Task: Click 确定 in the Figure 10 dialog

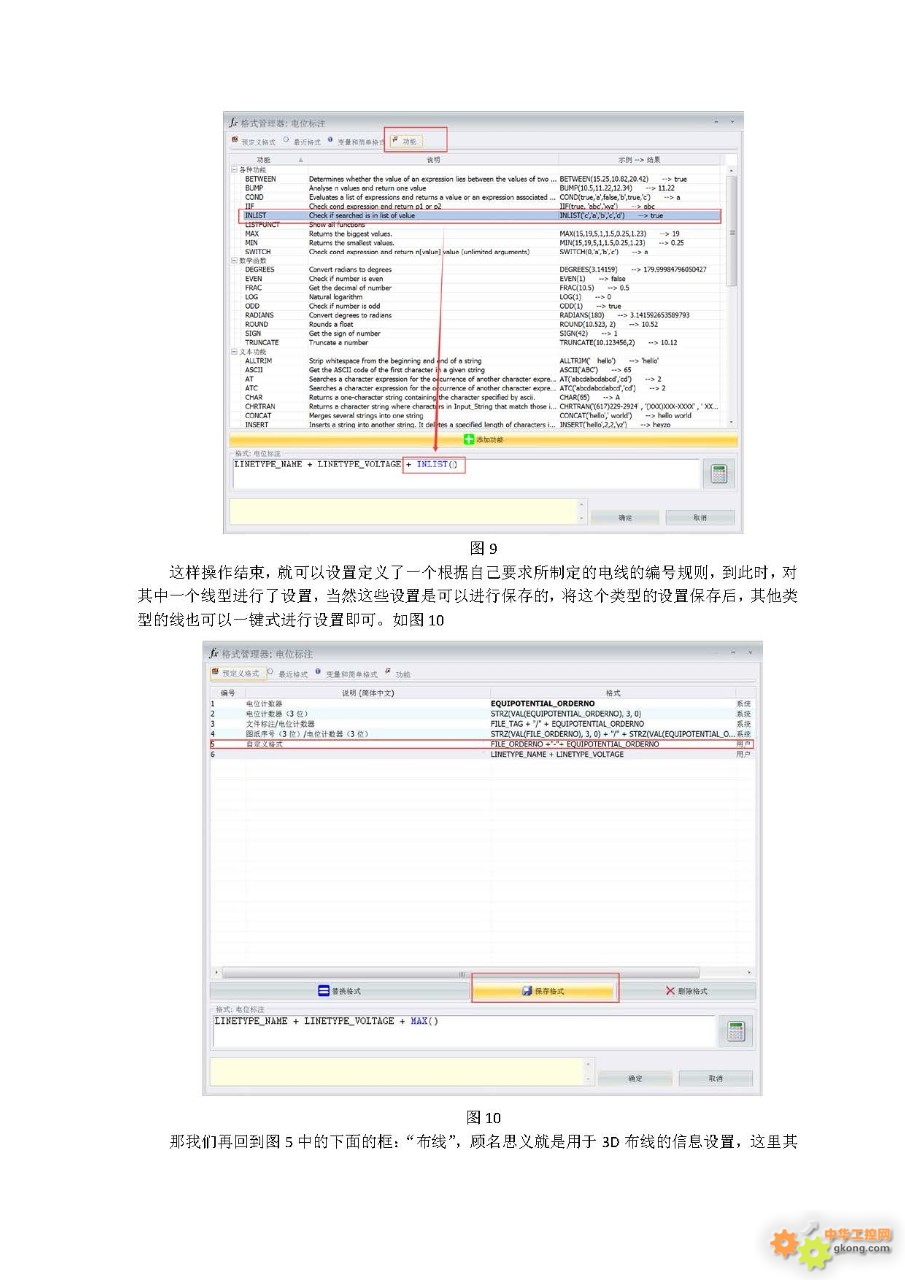Action: pyautogui.click(x=634, y=1079)
